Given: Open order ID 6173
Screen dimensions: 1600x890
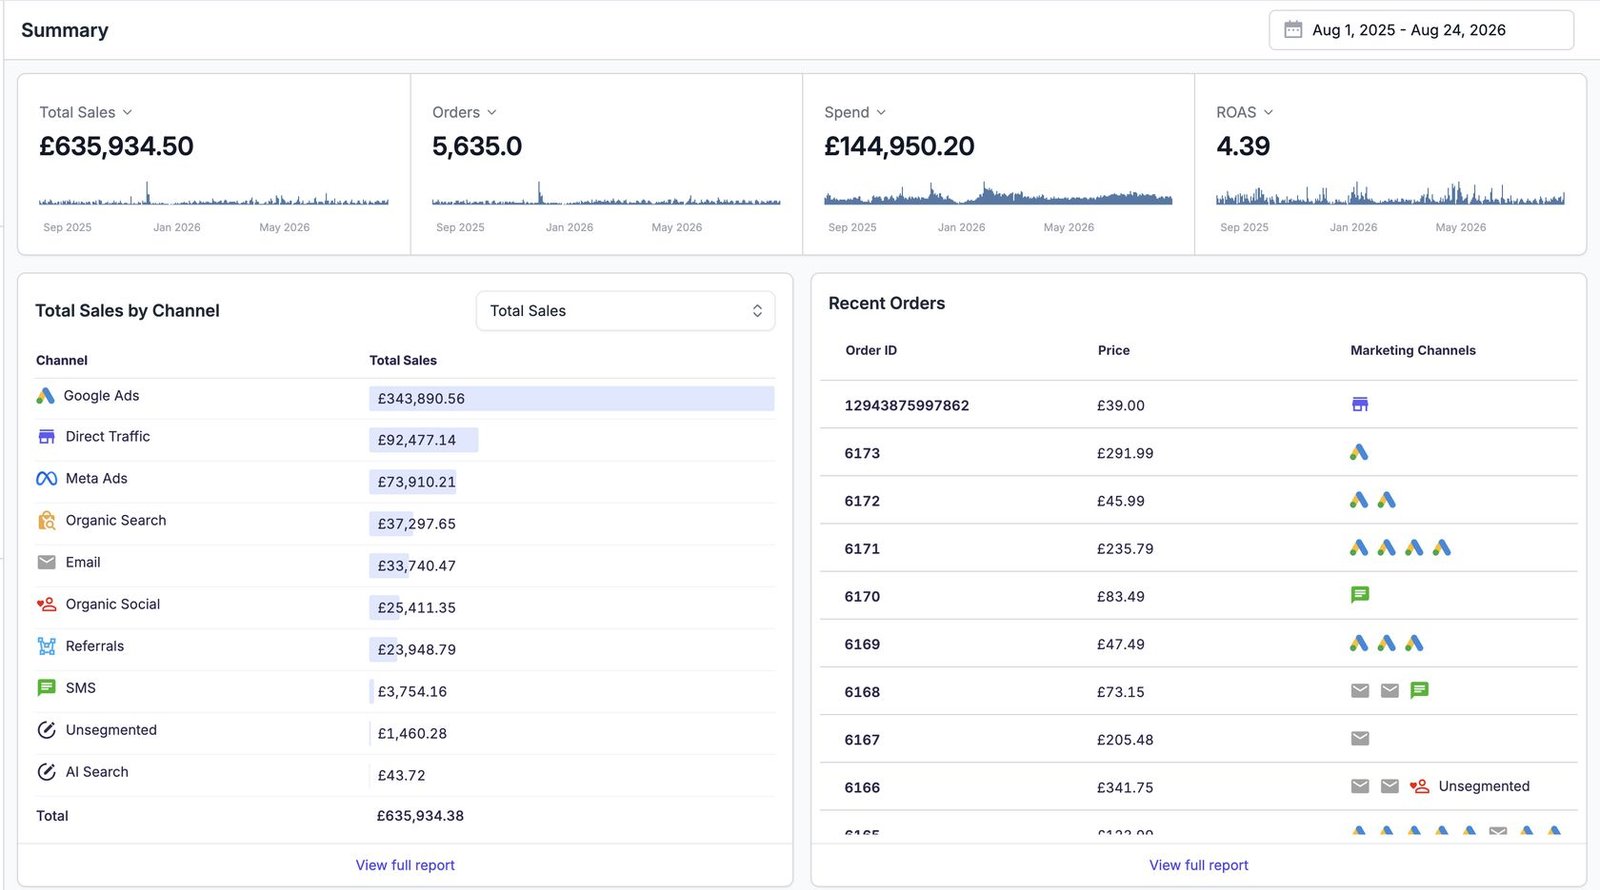Looking at the screenshot, I should (862, 454).
